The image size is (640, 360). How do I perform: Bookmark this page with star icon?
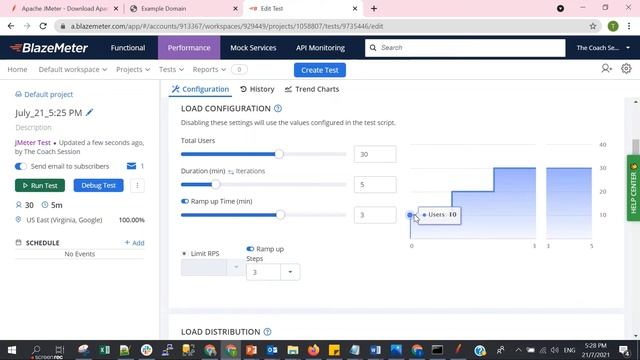593,26
